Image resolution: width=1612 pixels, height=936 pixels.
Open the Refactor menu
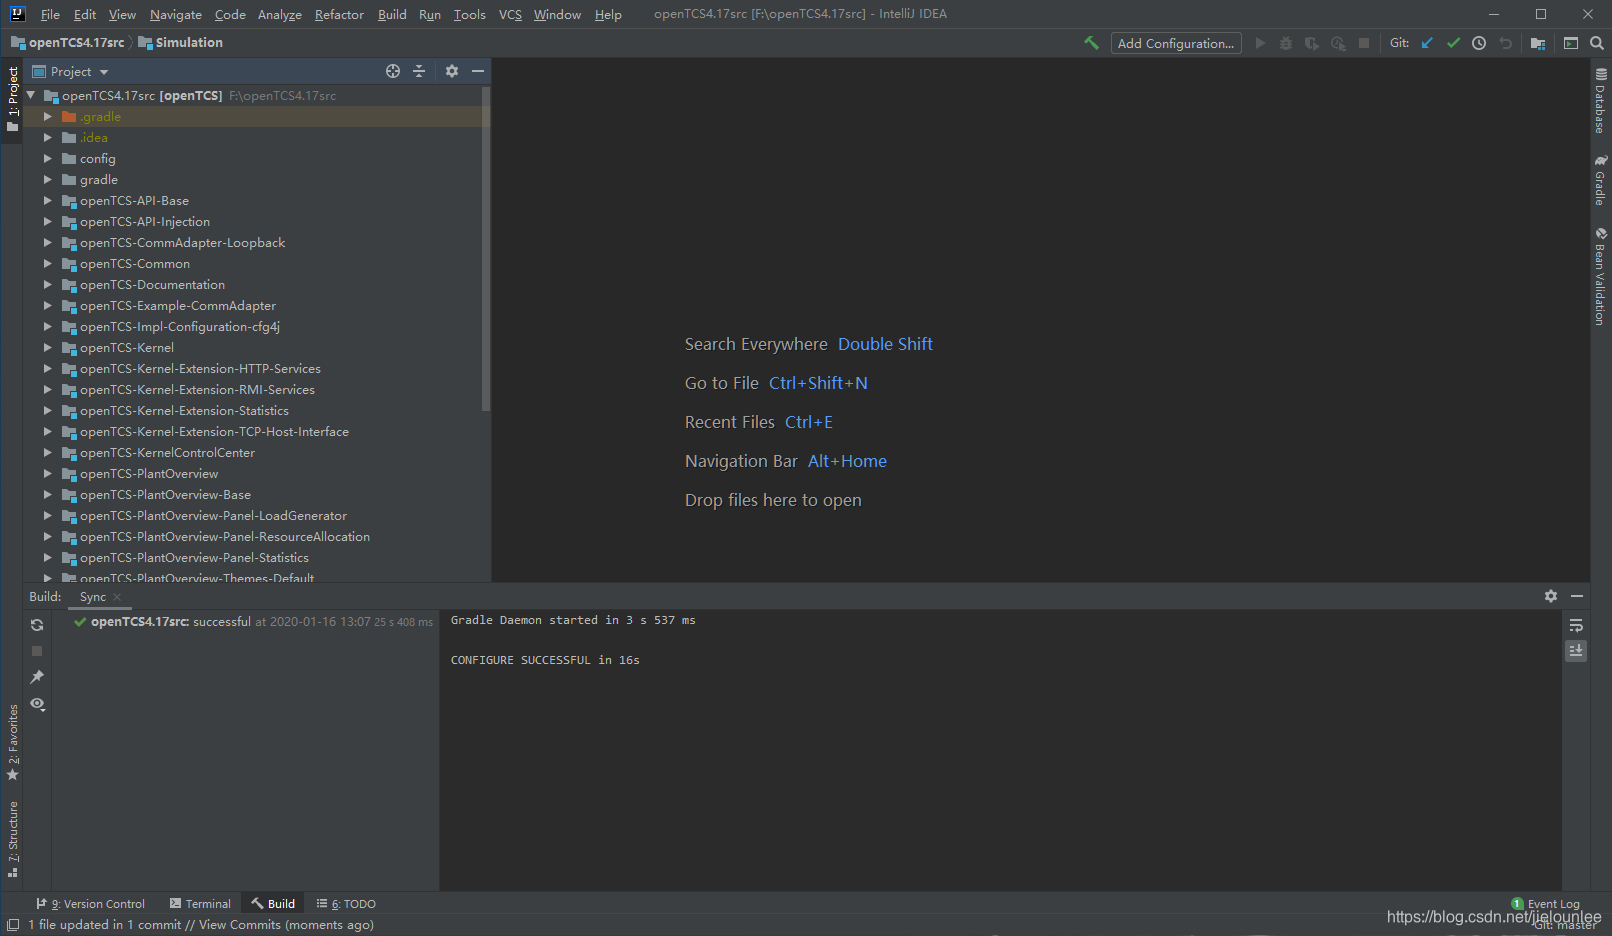(339, 14)
